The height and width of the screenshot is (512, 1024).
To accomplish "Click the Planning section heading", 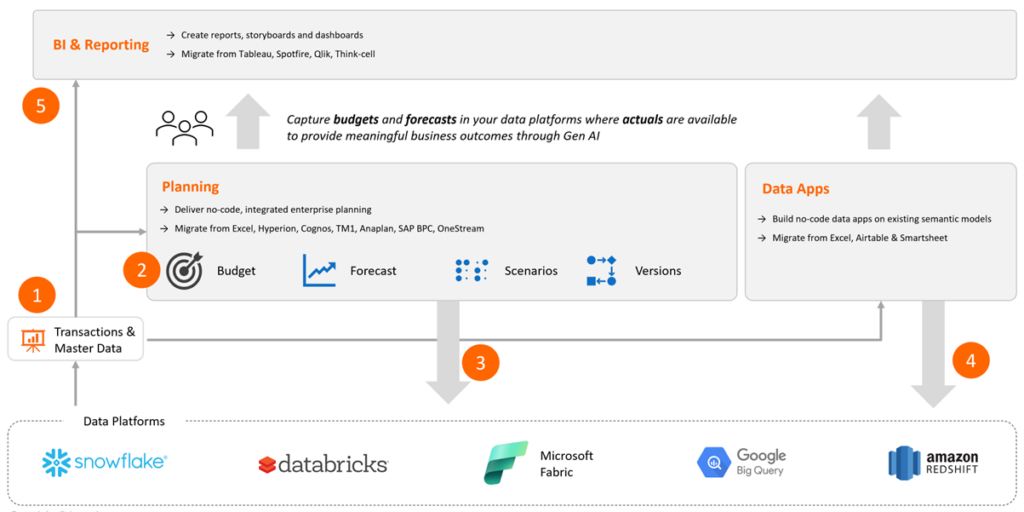I will [190, 187].
